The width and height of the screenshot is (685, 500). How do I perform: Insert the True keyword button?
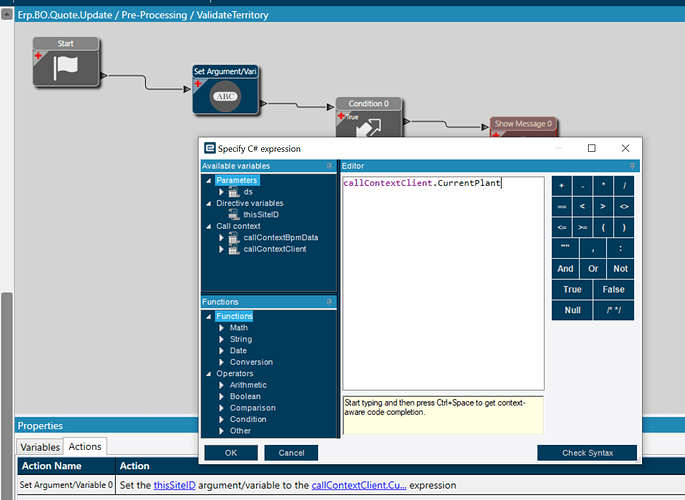pos(572,289)
